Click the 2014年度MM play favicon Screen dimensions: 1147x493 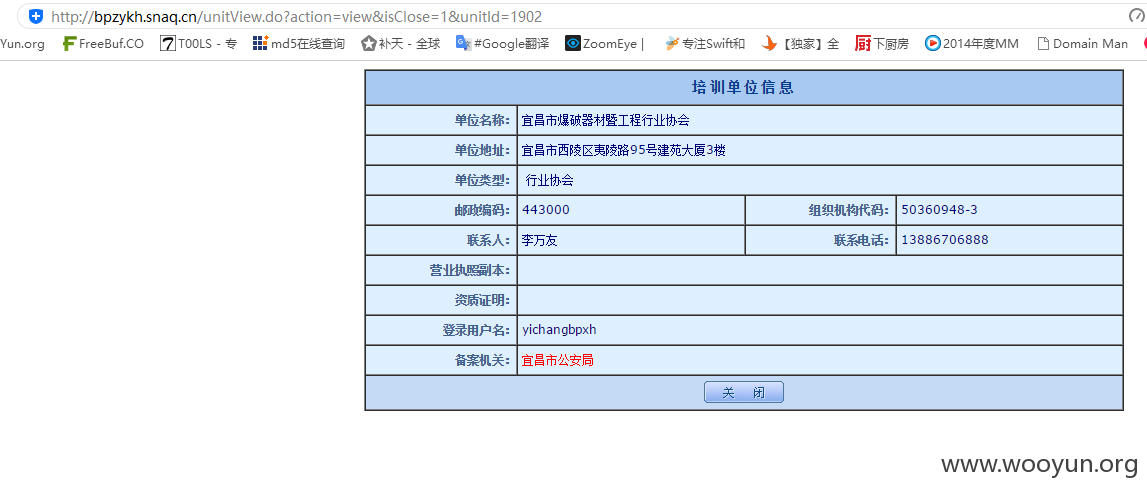click(933, 44)
